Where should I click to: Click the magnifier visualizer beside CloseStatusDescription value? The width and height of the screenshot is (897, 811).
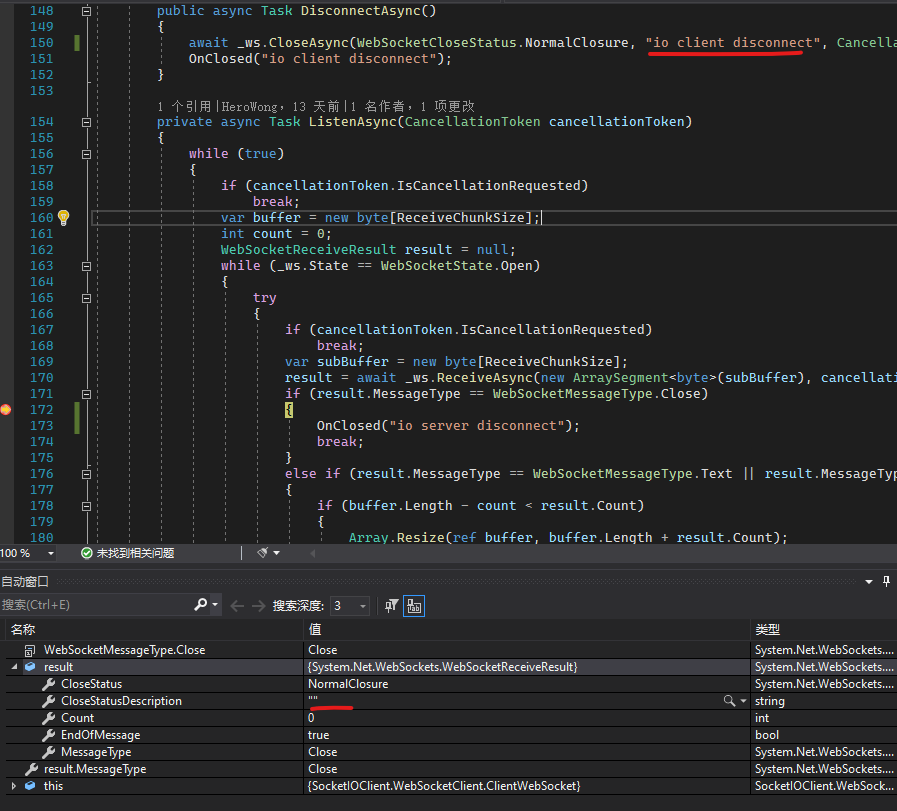pos(731,700)
